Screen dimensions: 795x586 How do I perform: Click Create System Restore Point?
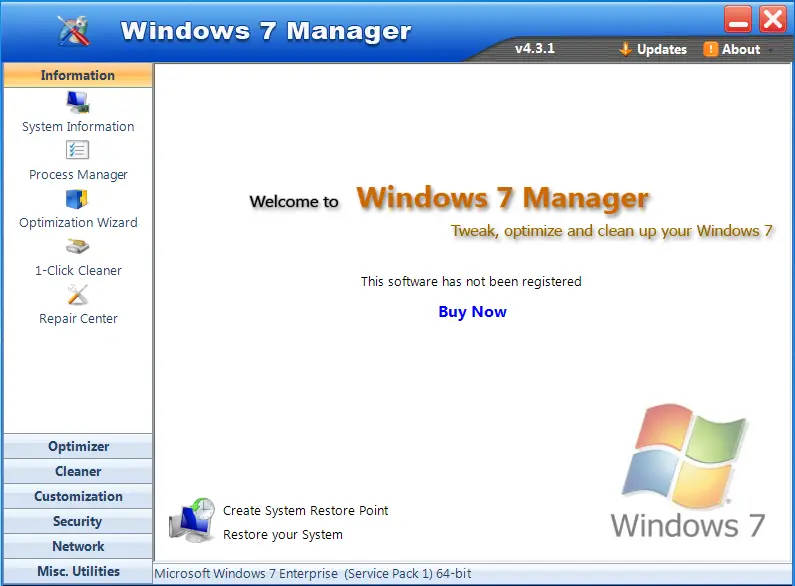point(306,510)
